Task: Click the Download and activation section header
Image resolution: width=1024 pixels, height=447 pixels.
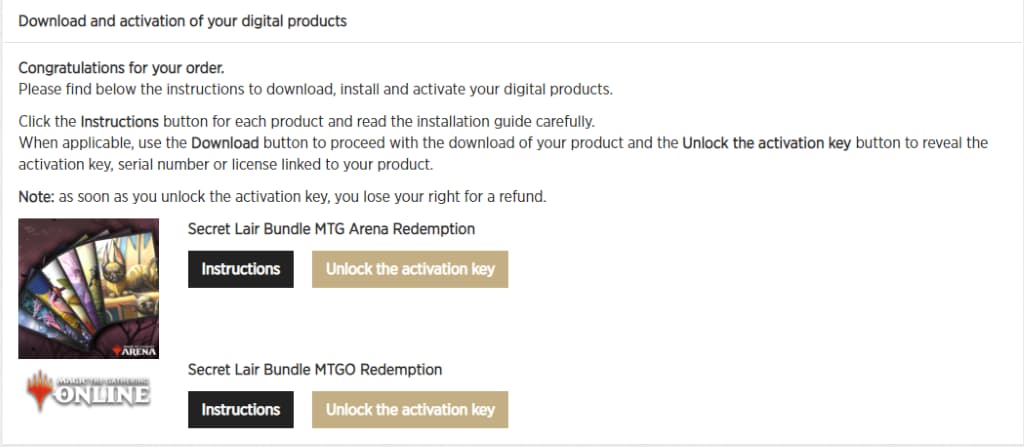Action: (x=182, y=21)
